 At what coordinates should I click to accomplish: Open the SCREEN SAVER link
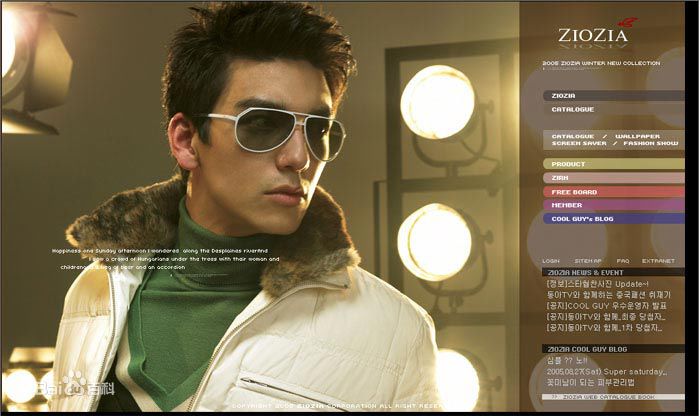click(x=575, y=143)
